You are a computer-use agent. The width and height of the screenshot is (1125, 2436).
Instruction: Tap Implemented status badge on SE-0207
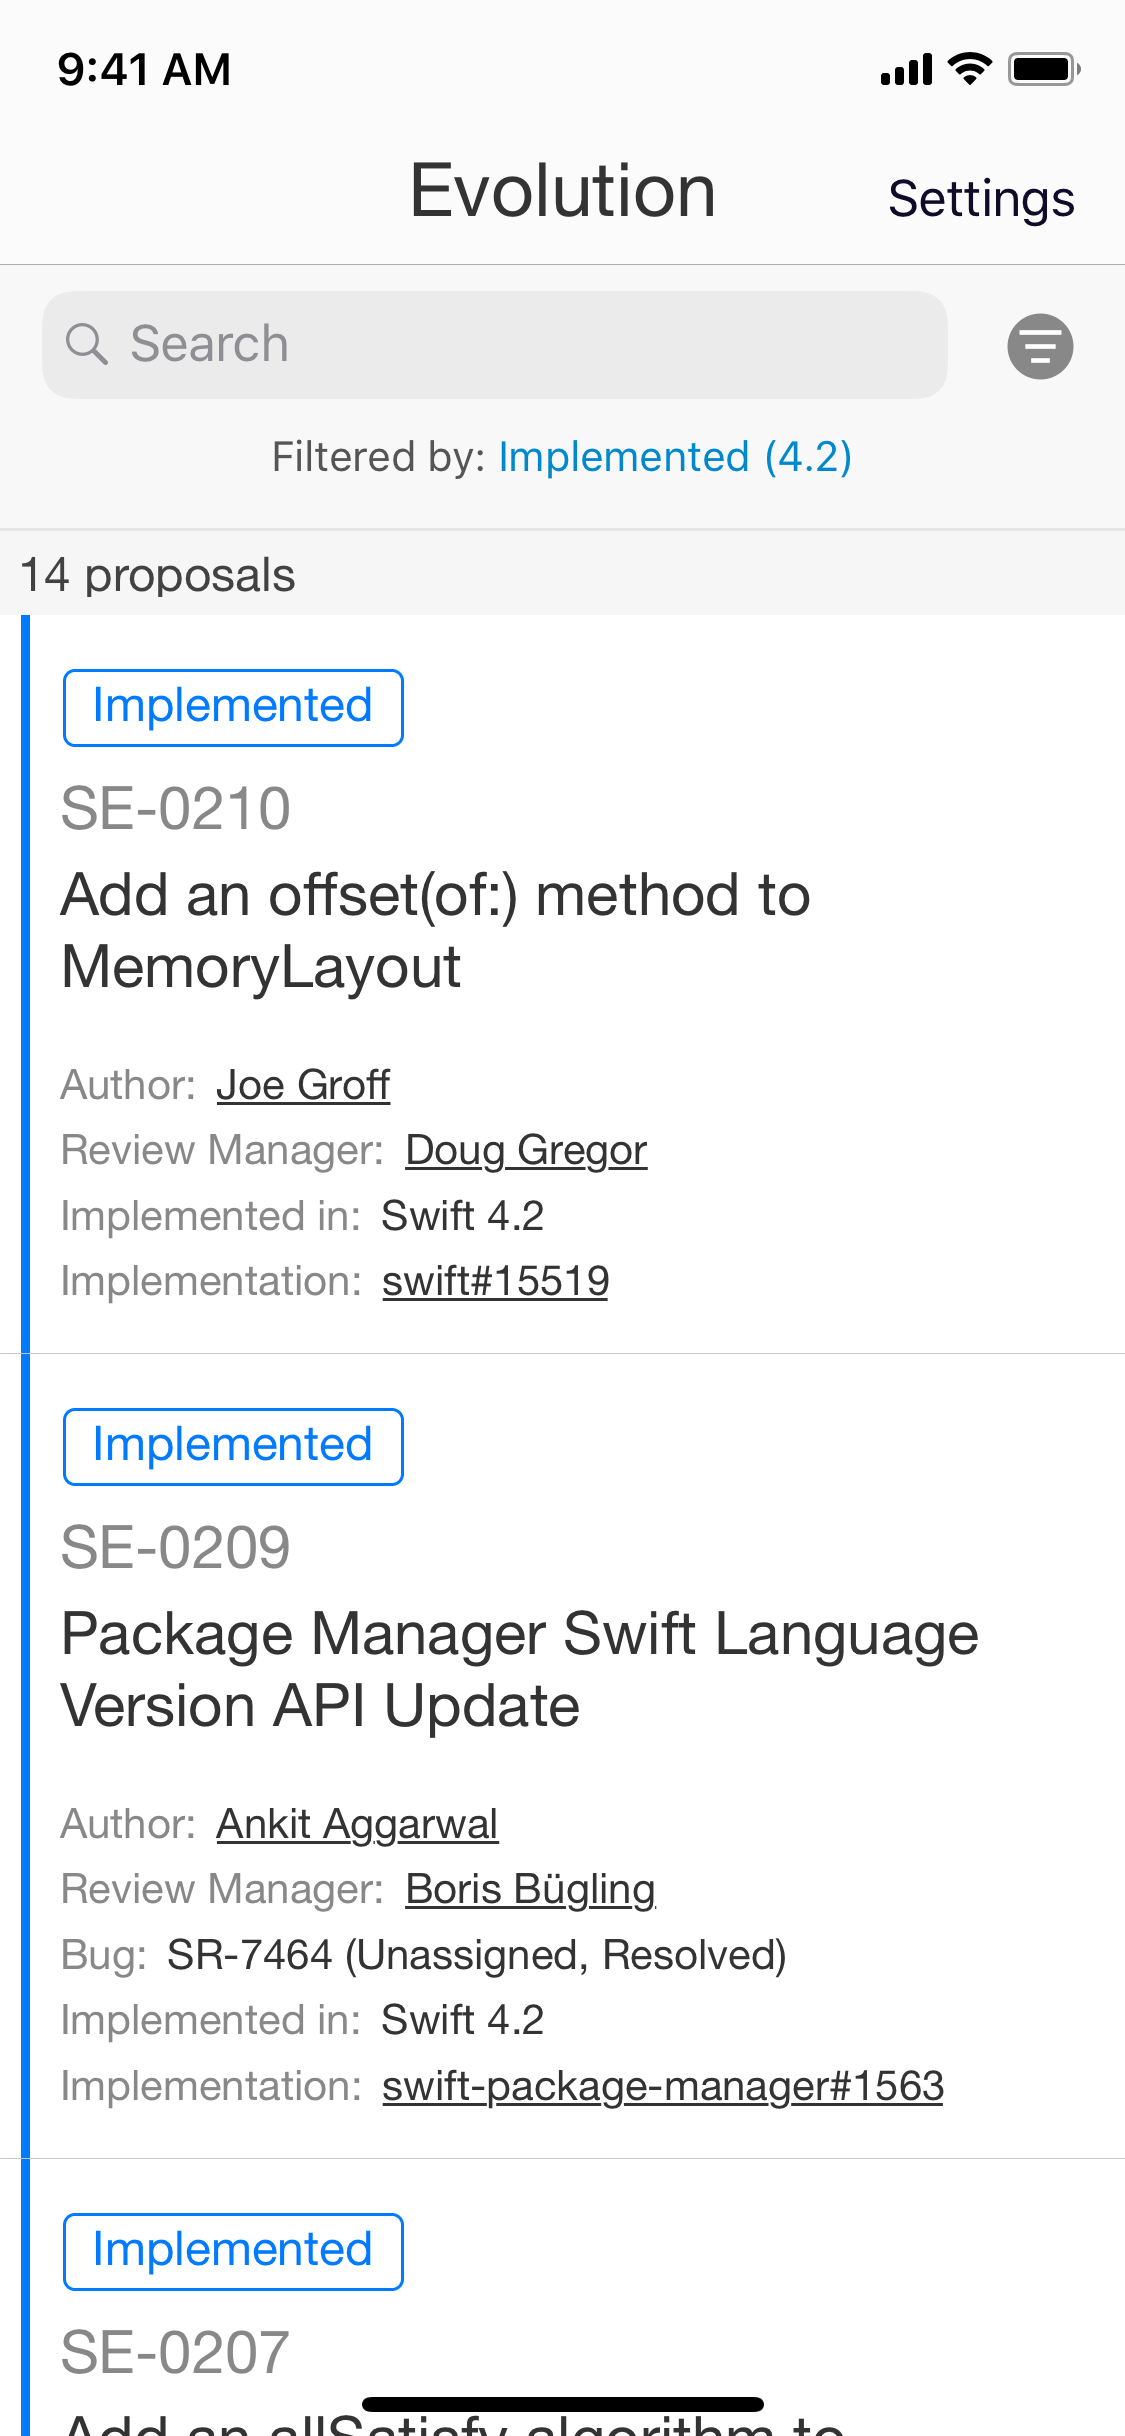[233, 2251]
